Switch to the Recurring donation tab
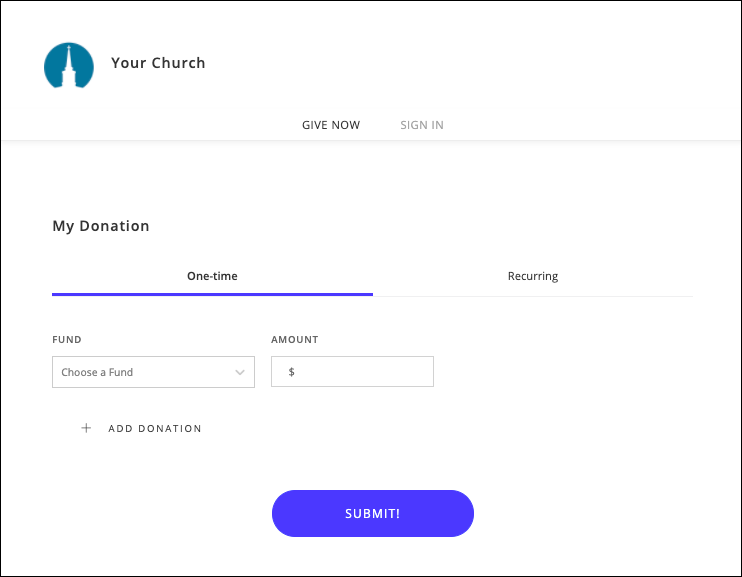The image size is (742, 577). [532, 276]
